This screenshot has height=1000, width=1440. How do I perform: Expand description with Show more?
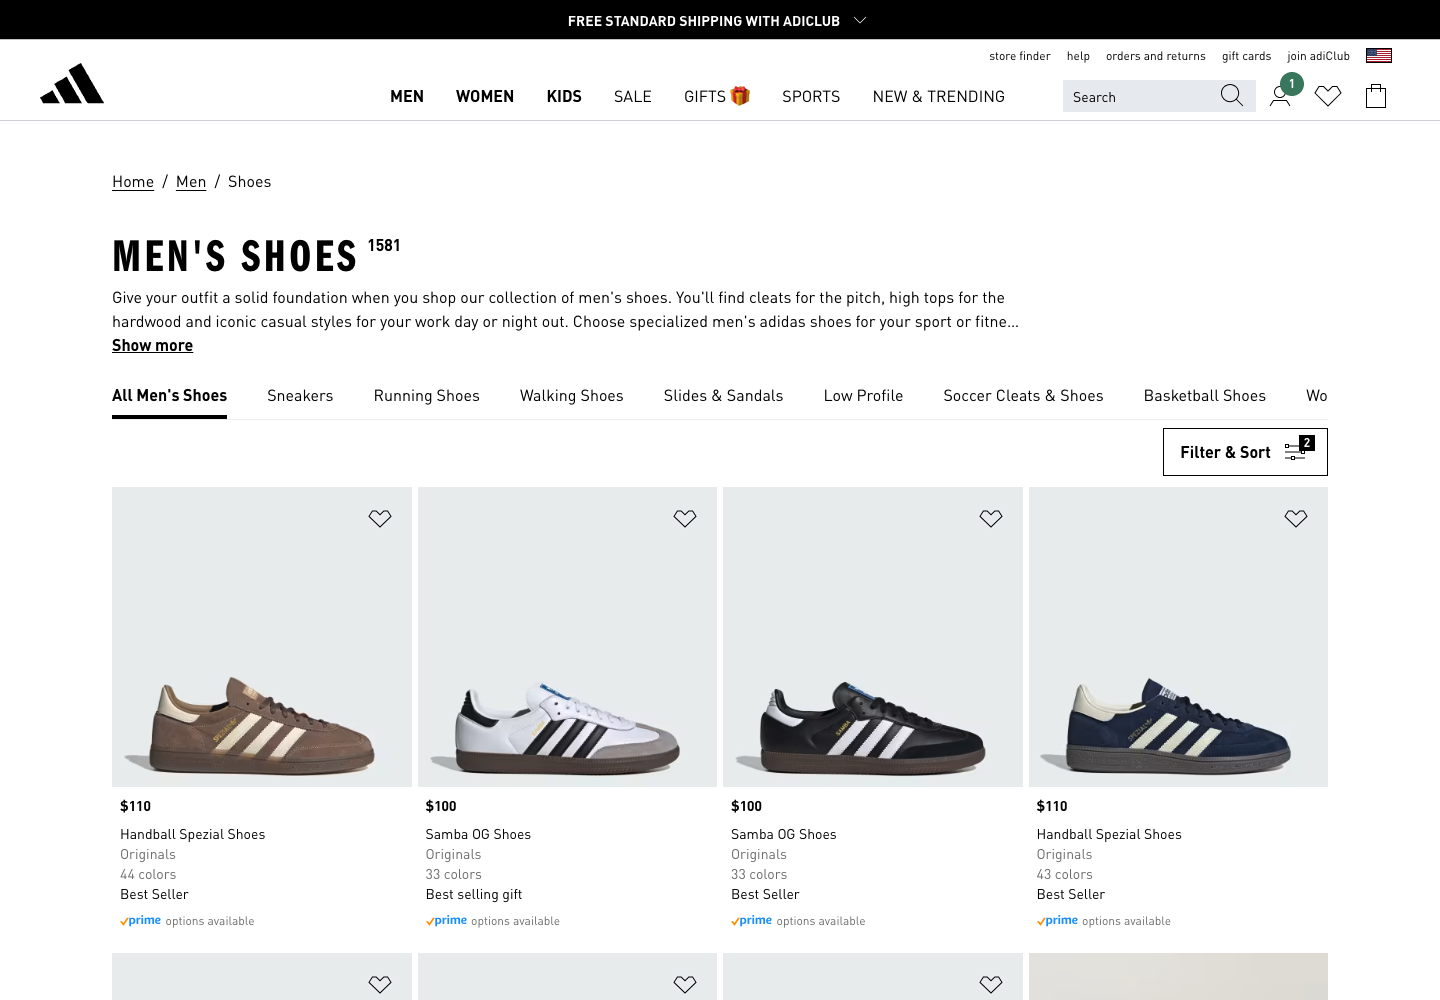152,345
